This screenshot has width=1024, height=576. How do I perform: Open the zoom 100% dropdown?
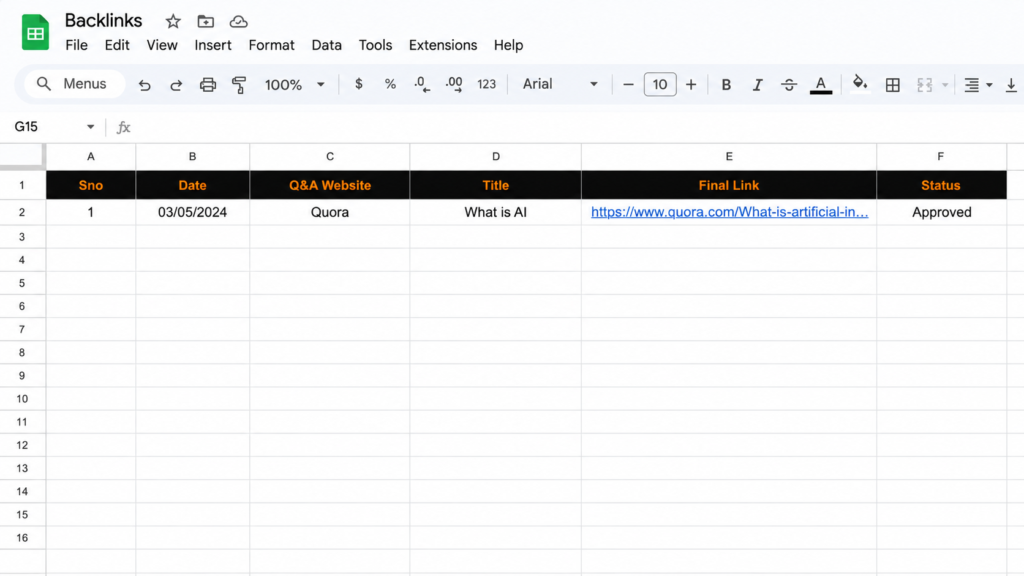(x=294, y=85)
